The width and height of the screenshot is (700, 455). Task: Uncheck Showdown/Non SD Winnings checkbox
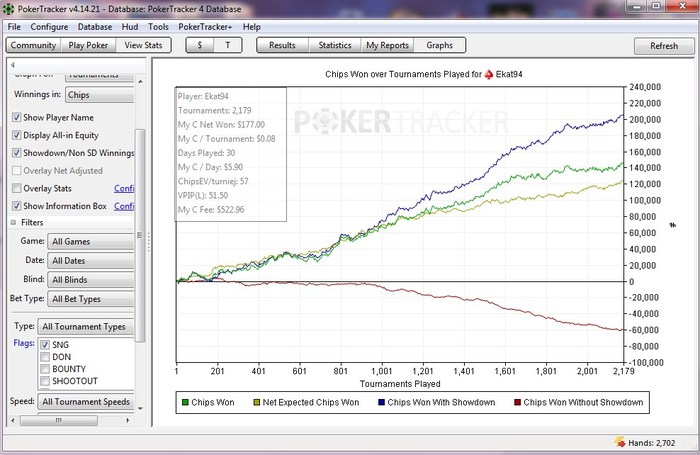click(17, 153)
